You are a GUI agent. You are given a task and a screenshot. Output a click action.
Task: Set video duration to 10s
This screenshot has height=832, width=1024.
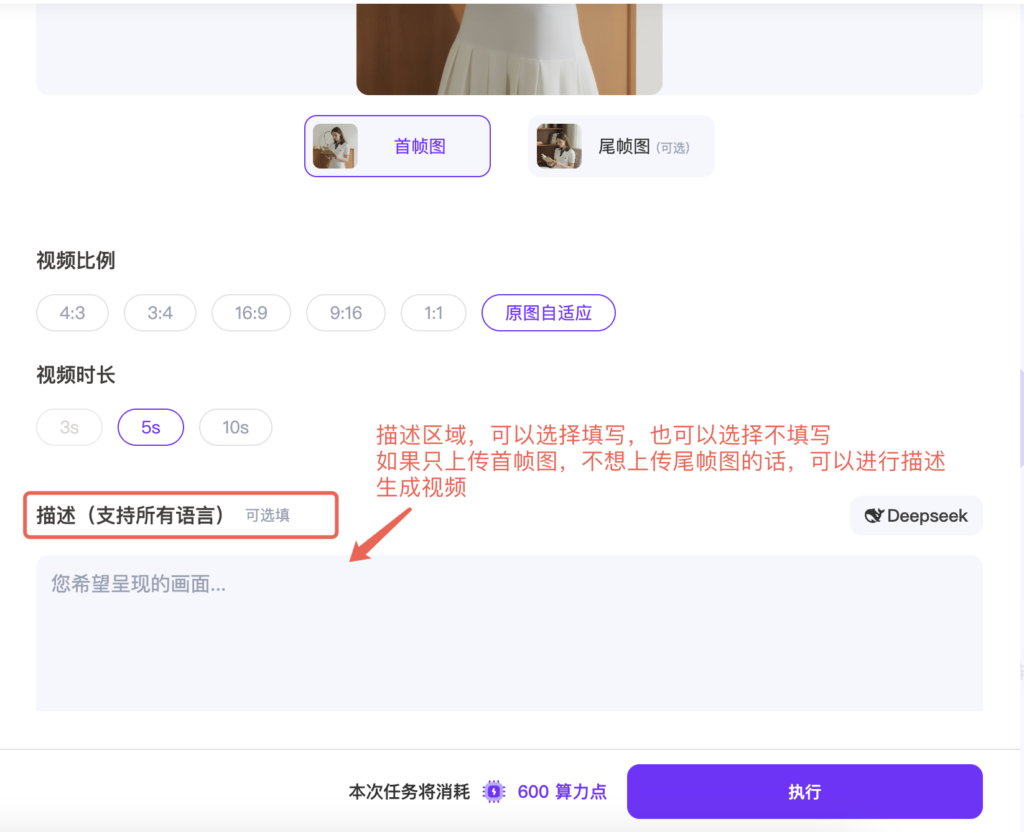click(x=235, y=427)
